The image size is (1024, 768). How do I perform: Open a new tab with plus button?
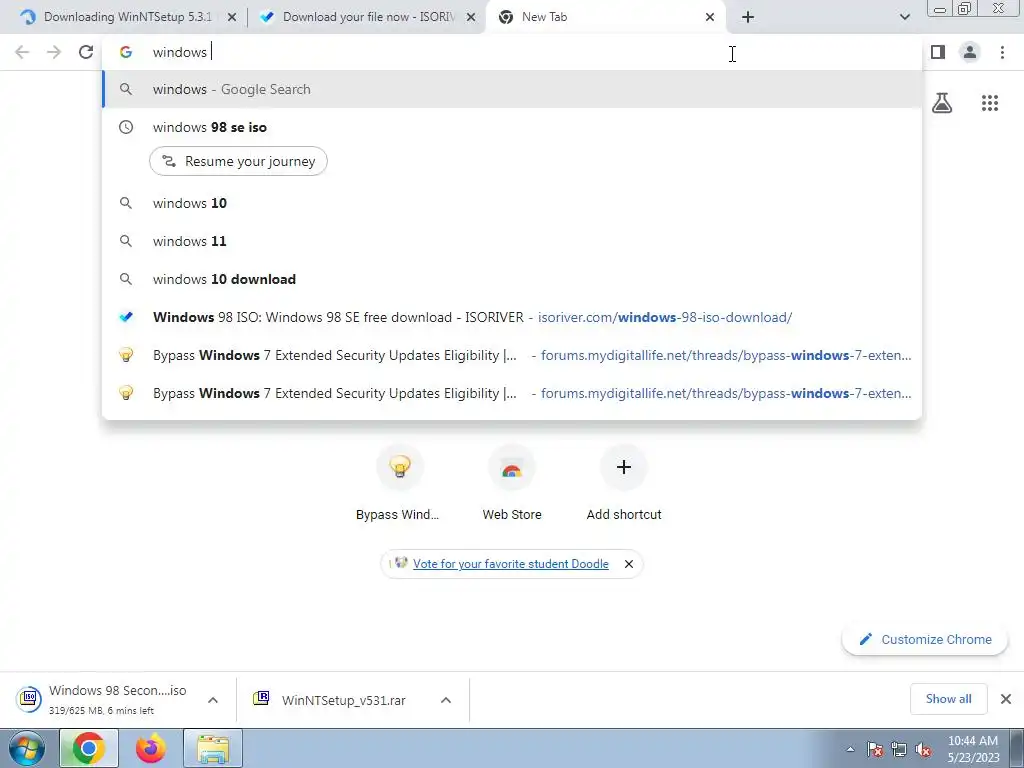click(x=748, y=17)
